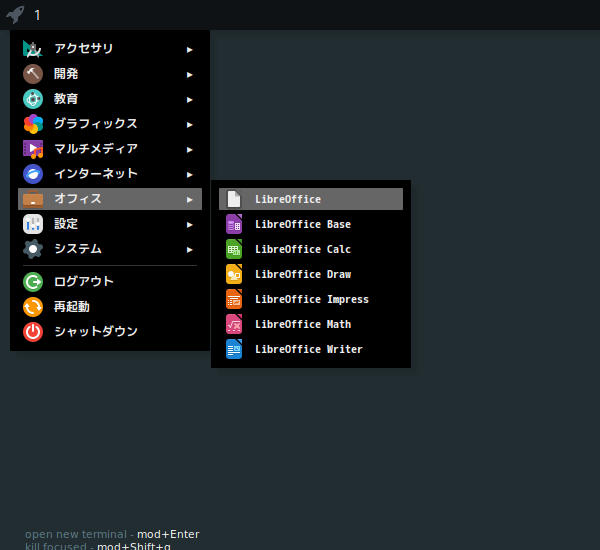
Task: Expand the オフィス submenu arrow
Action: 189,200
